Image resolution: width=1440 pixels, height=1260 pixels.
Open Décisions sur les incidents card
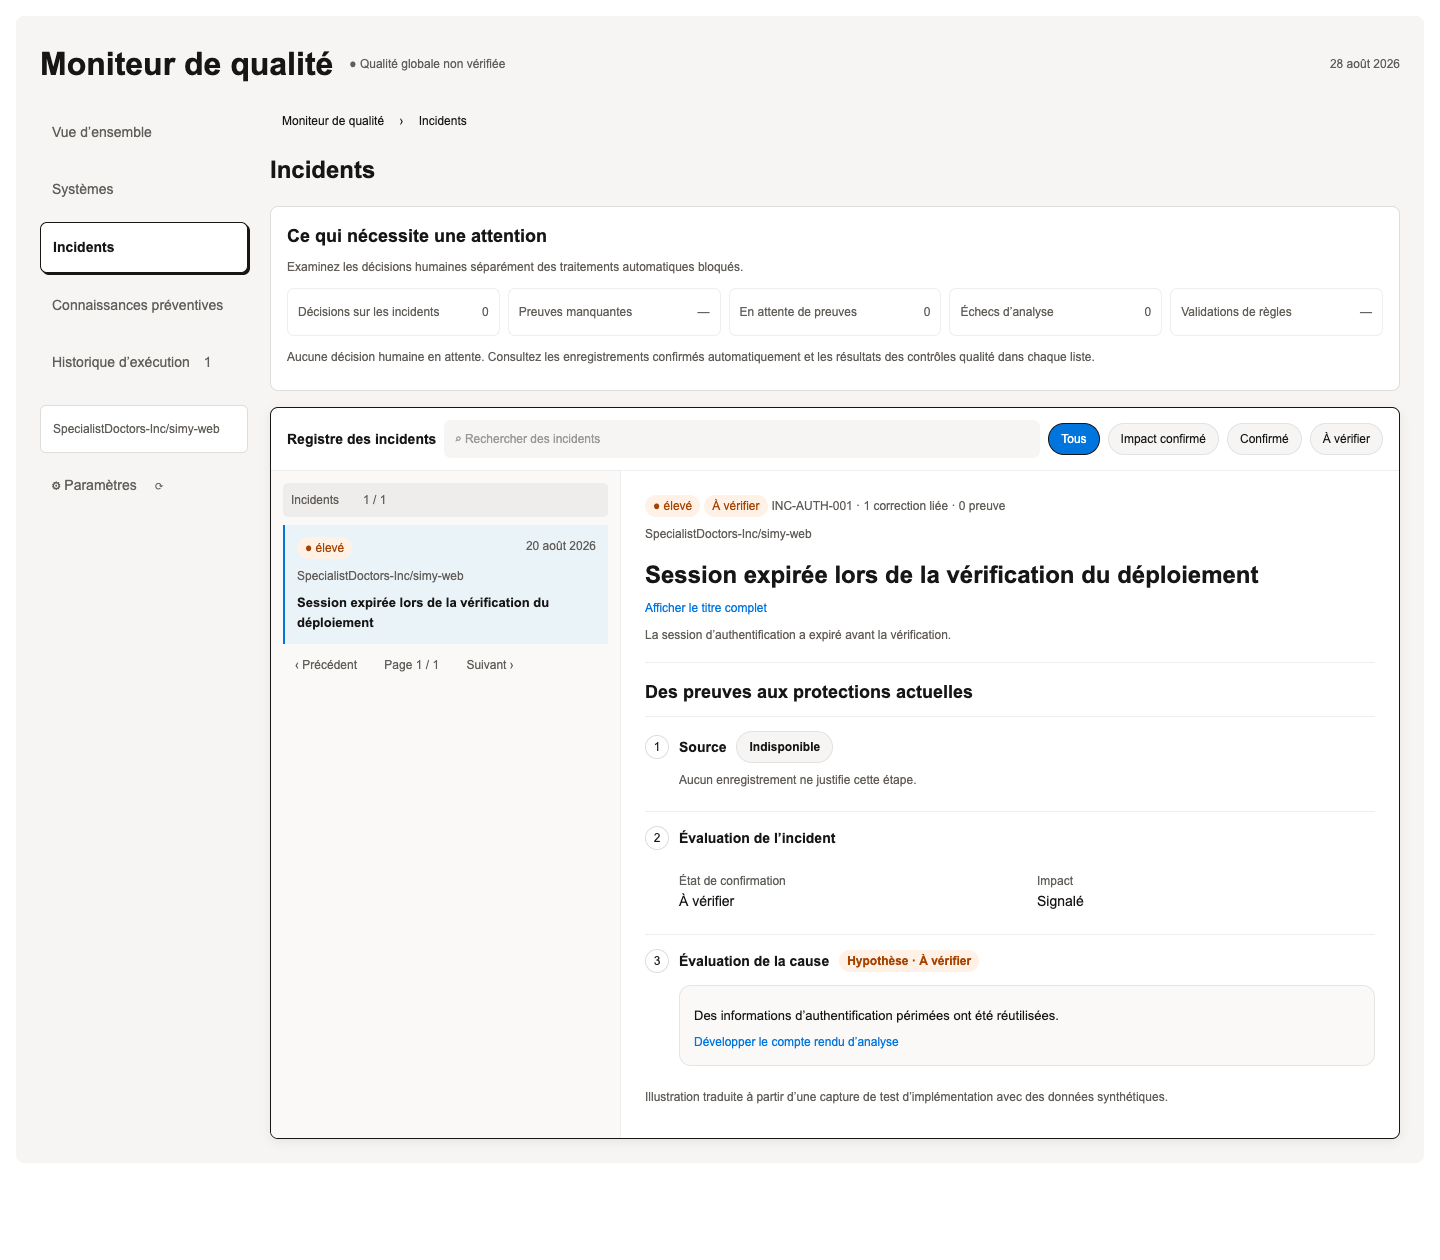(393, 312)
